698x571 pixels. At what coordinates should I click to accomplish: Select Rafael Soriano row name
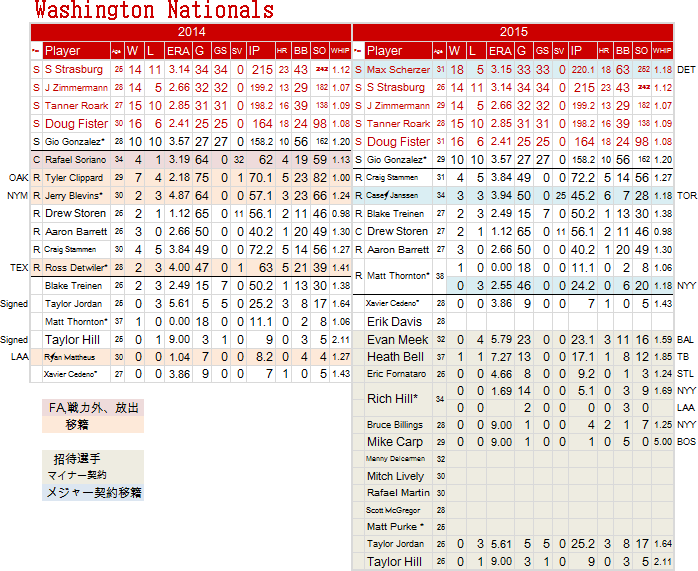coord(76,160)
